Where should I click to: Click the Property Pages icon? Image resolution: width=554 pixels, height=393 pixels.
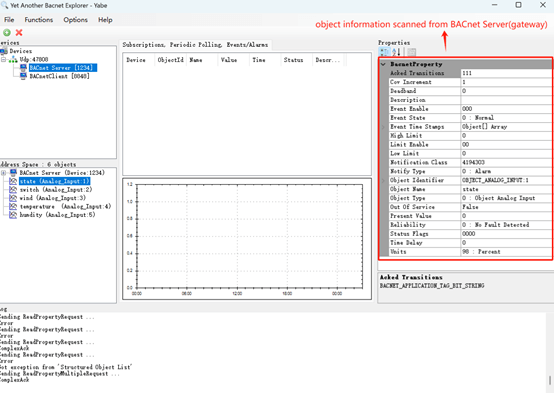[x=411, y=52]
